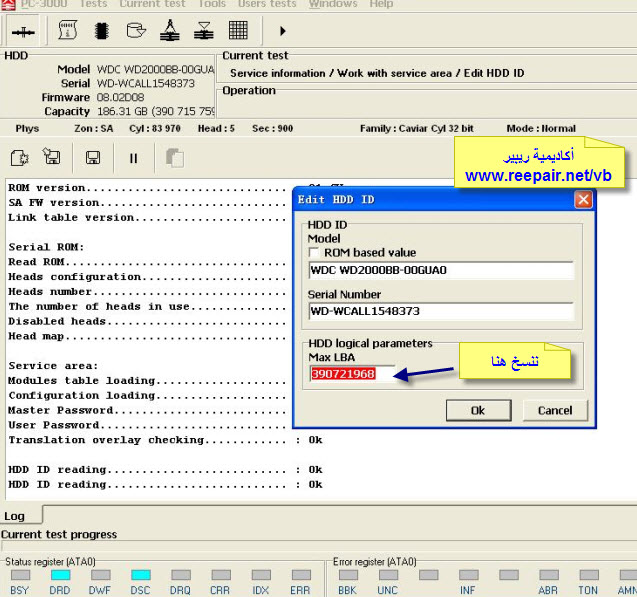Click the Max LBA input field
637x597 pixels.
[x=351, y=374]
